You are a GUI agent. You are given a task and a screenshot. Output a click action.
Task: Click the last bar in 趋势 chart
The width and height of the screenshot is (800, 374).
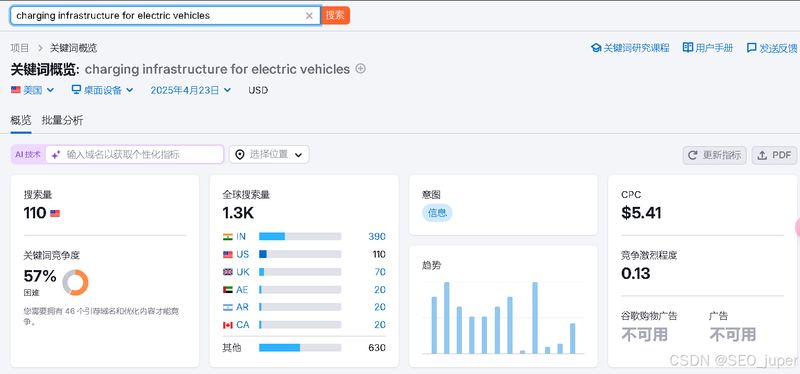[x=572, y=338]
